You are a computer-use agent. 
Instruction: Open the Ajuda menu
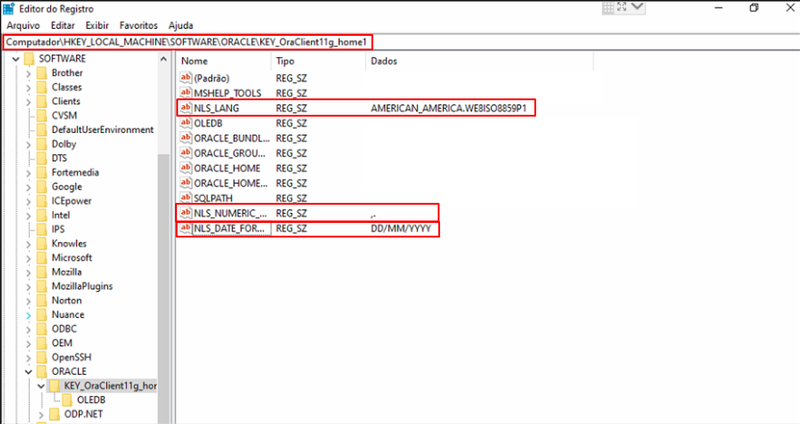181,25
